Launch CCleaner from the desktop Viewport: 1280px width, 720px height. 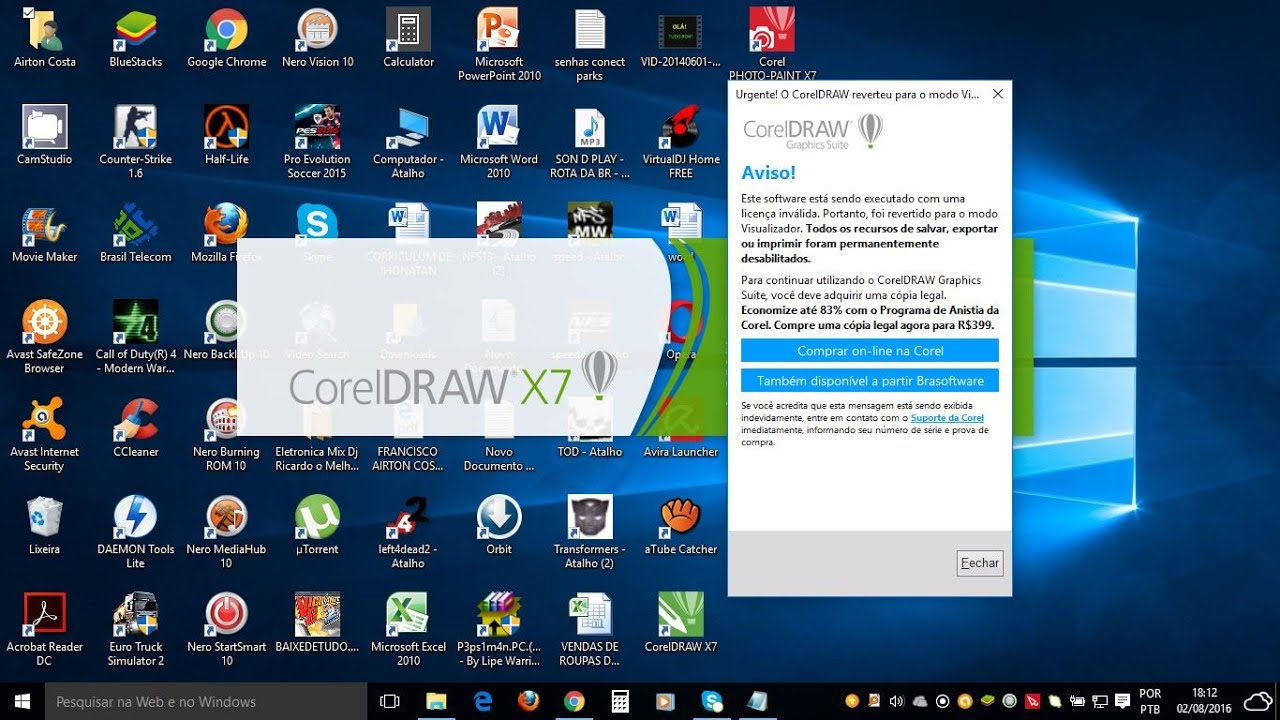click(135, 428)
